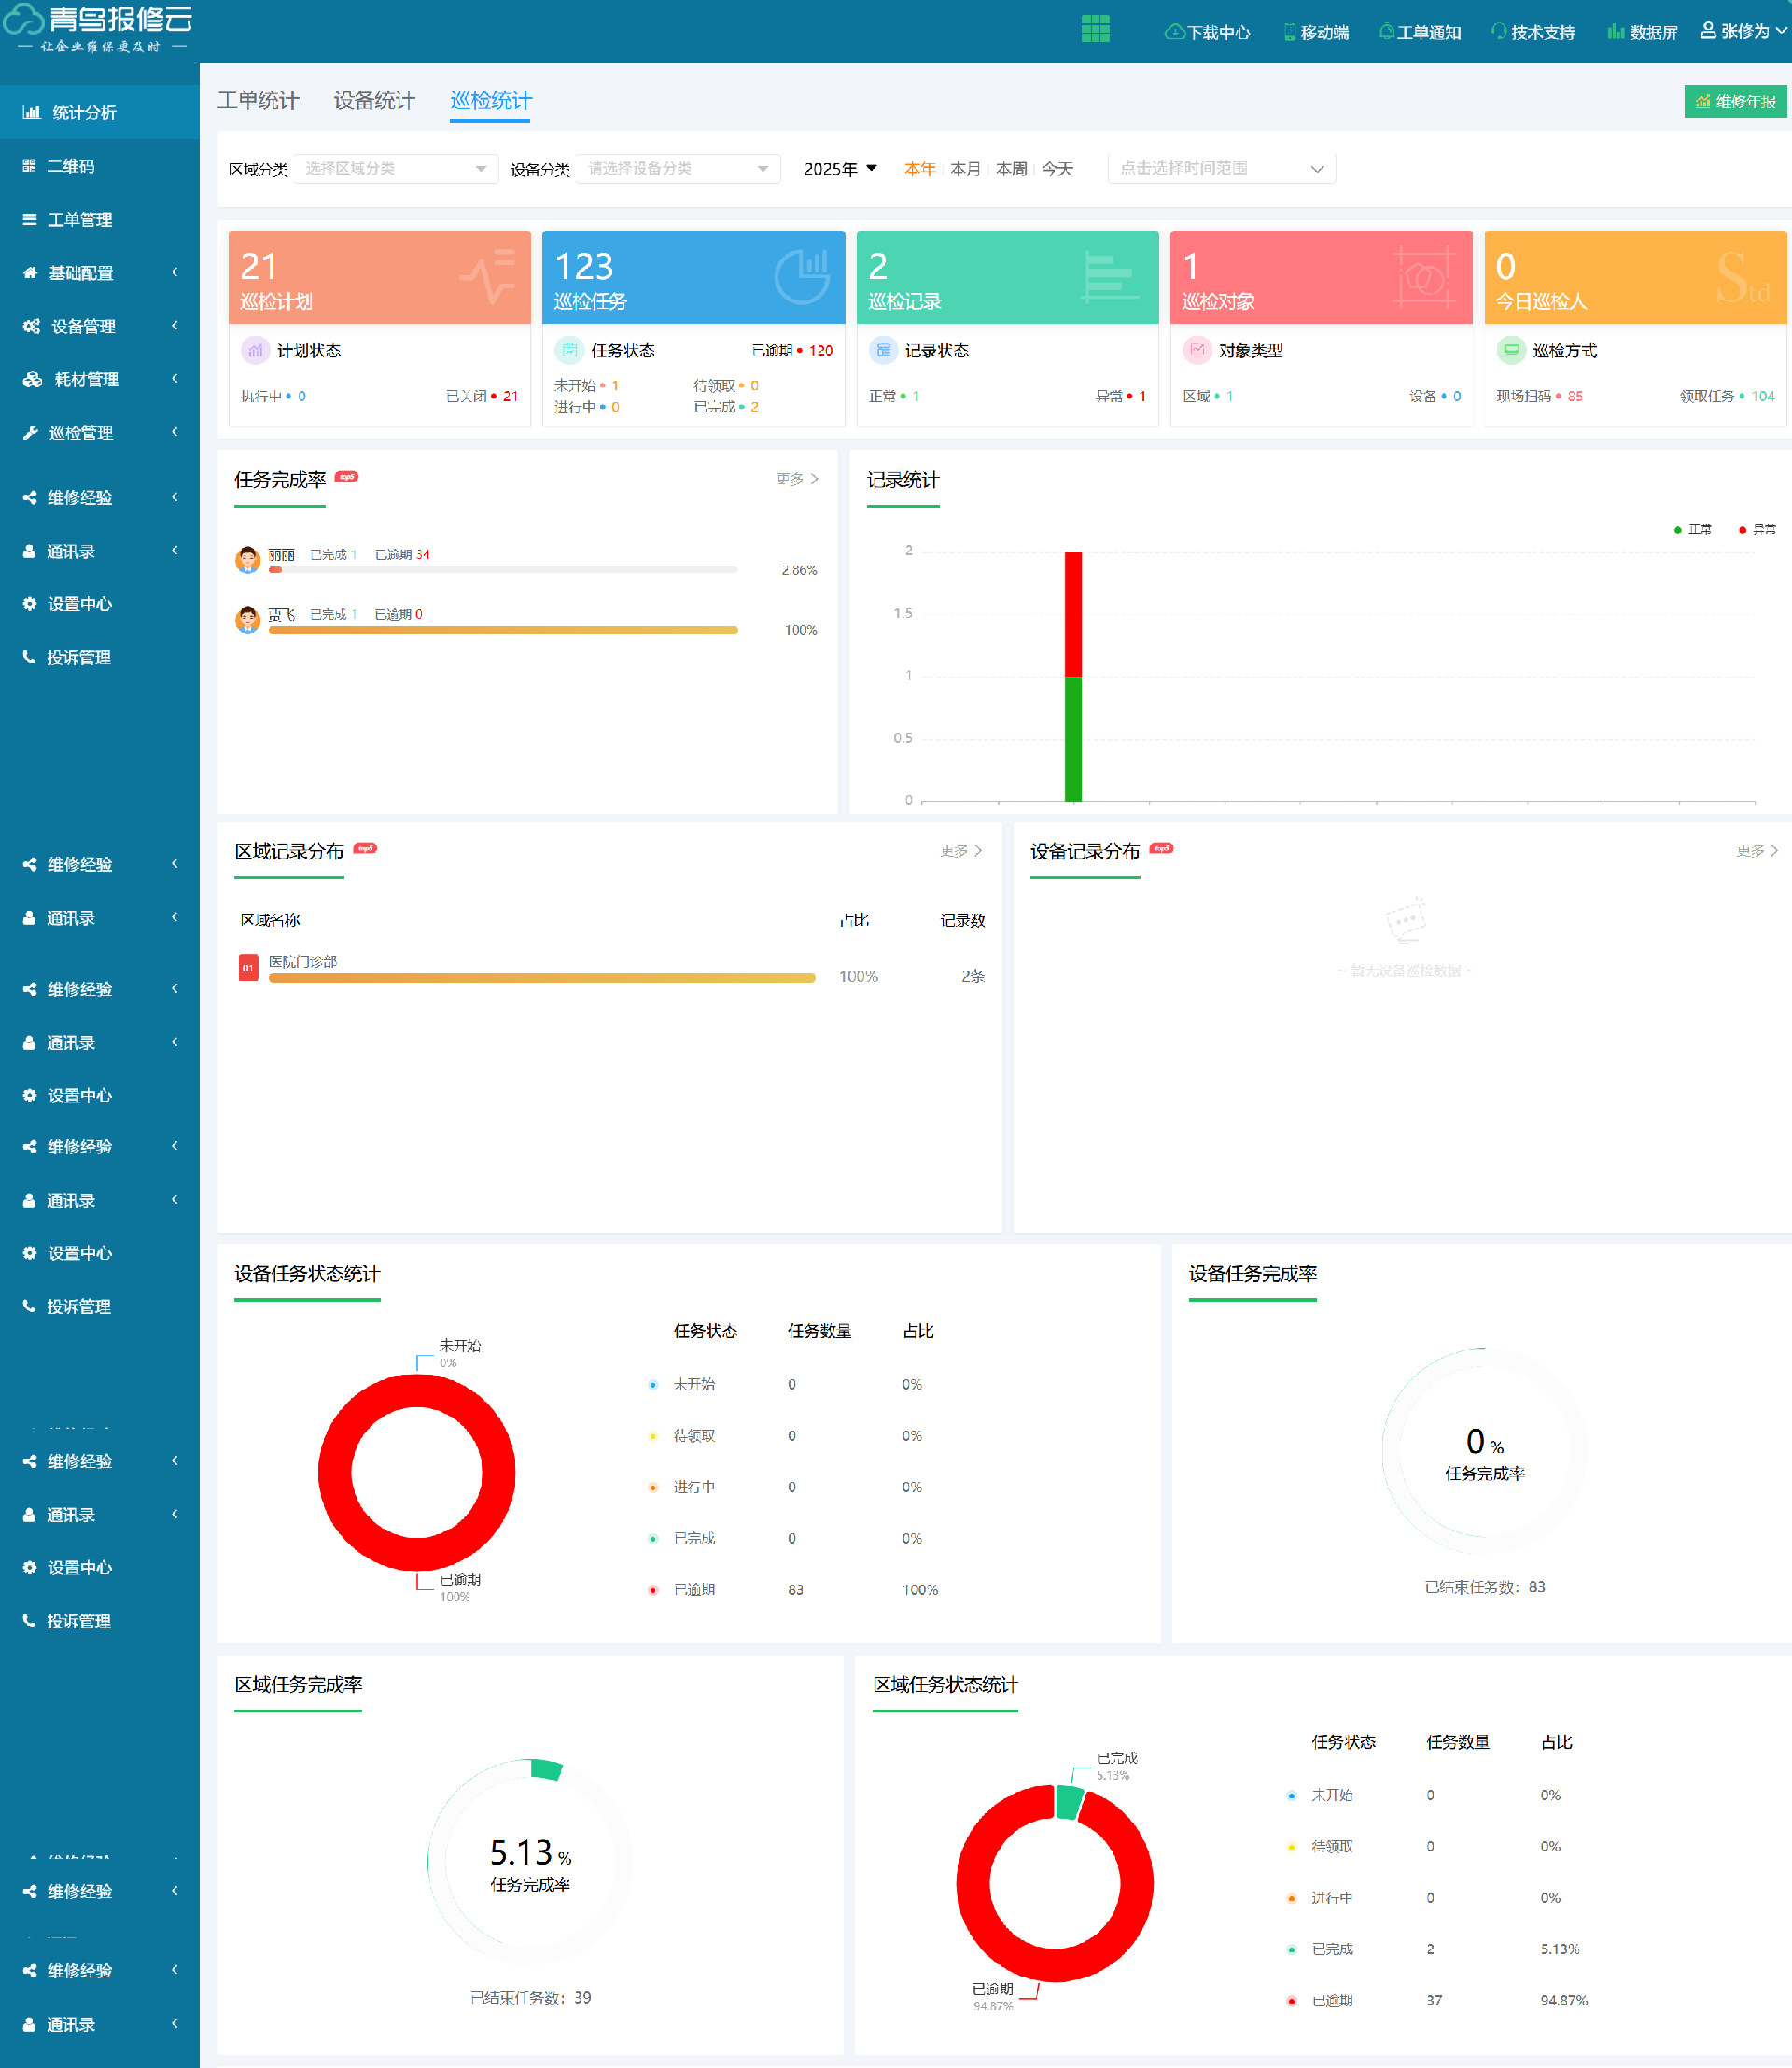This screenshot has height=2068, width=1792.
Task: Click the 二维码 QR code sidebar icon
Action: (30, 166)
